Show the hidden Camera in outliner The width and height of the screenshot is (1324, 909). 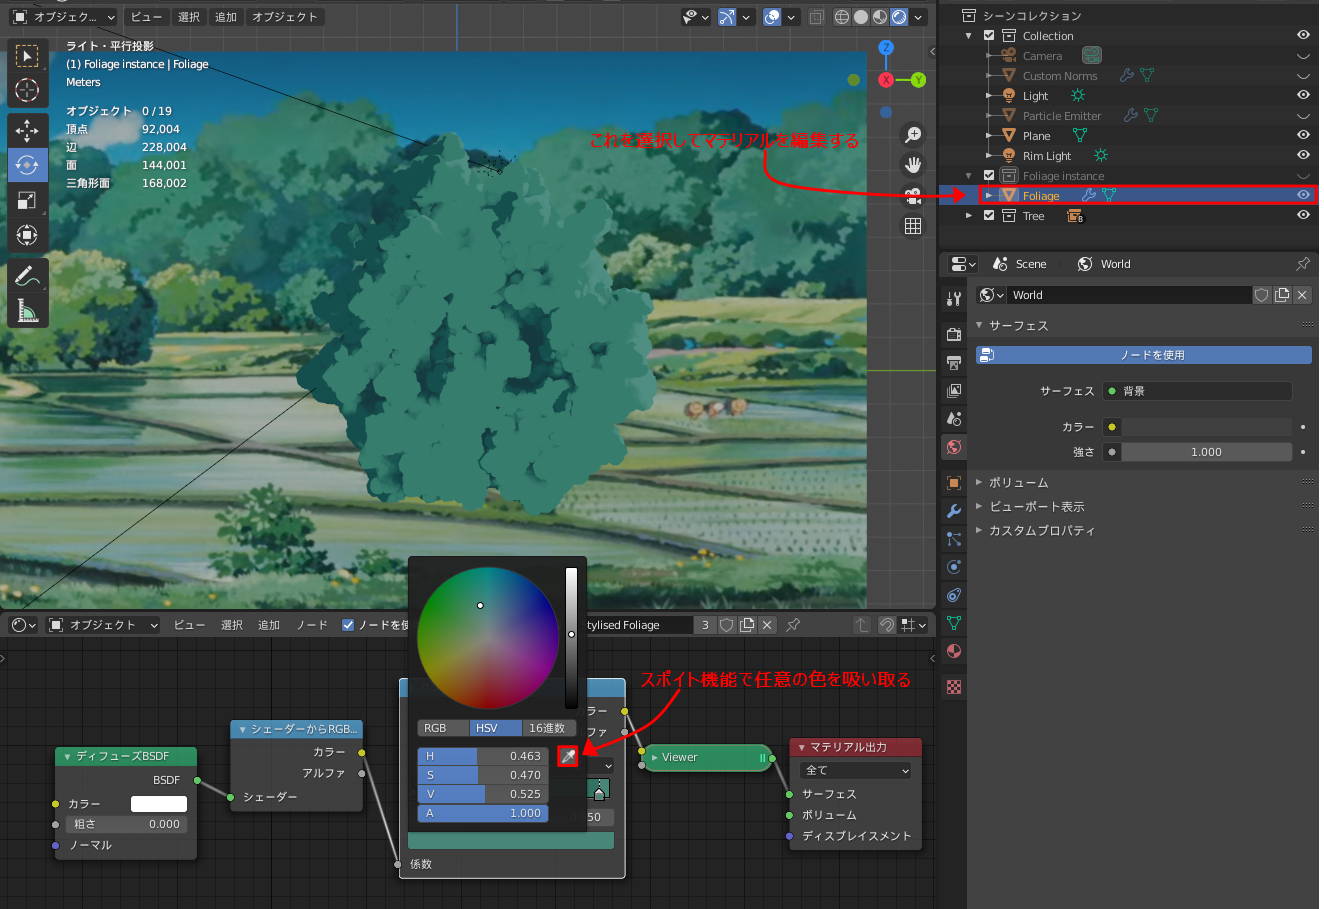[1303, 56]
